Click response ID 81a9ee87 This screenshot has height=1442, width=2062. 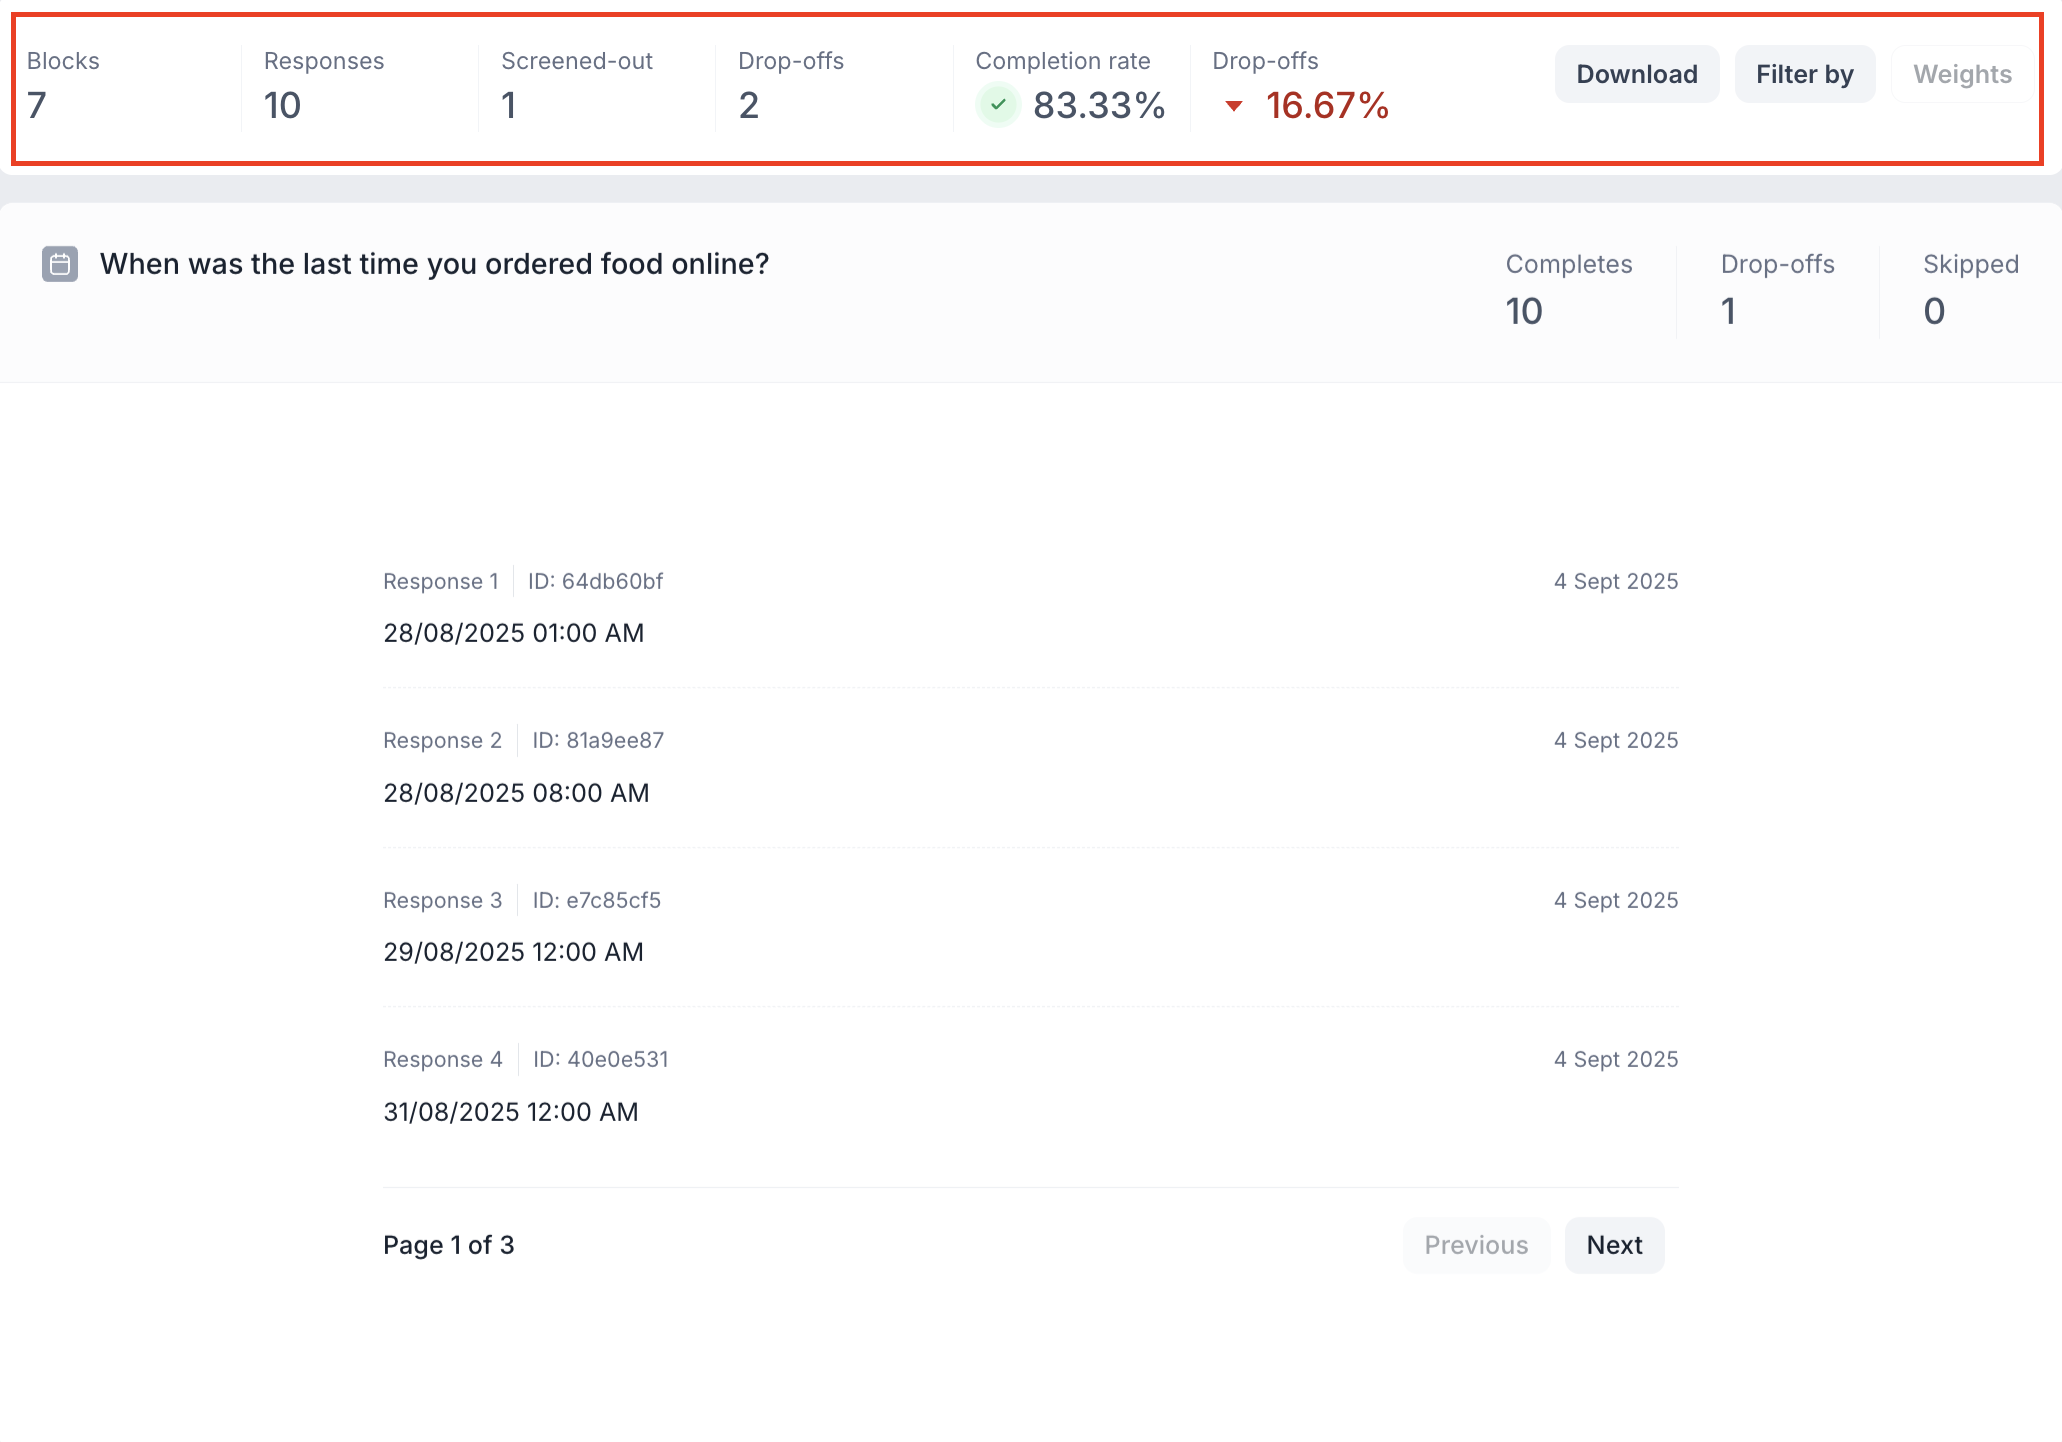[x=597, y=741]
